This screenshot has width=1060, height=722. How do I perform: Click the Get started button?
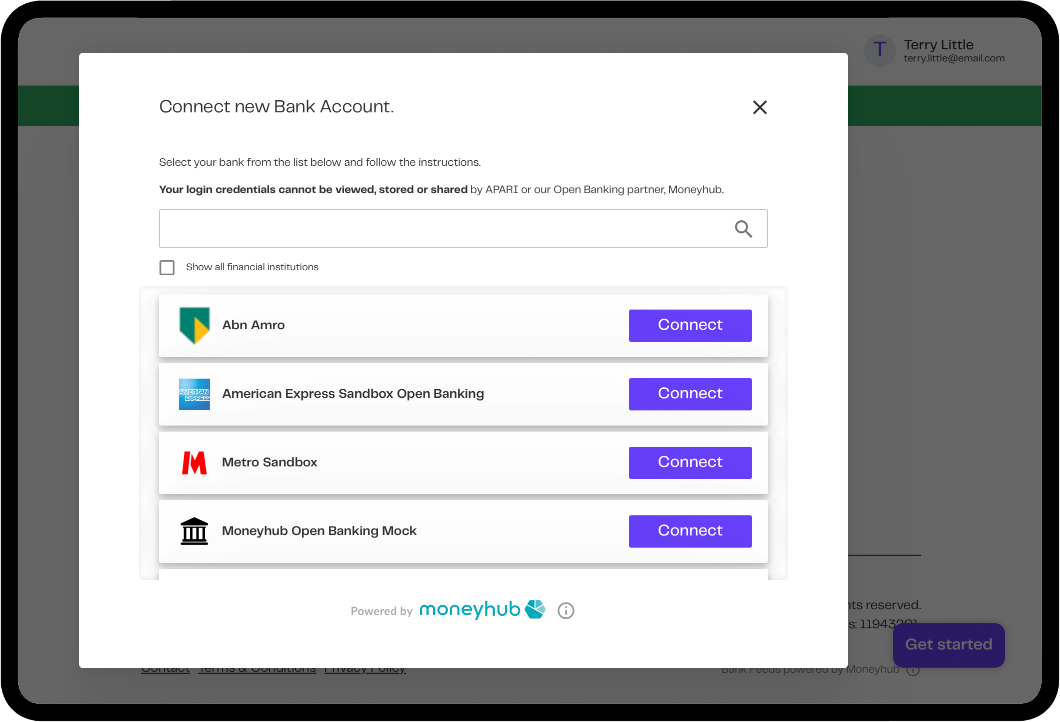click(x=948, y=645)
